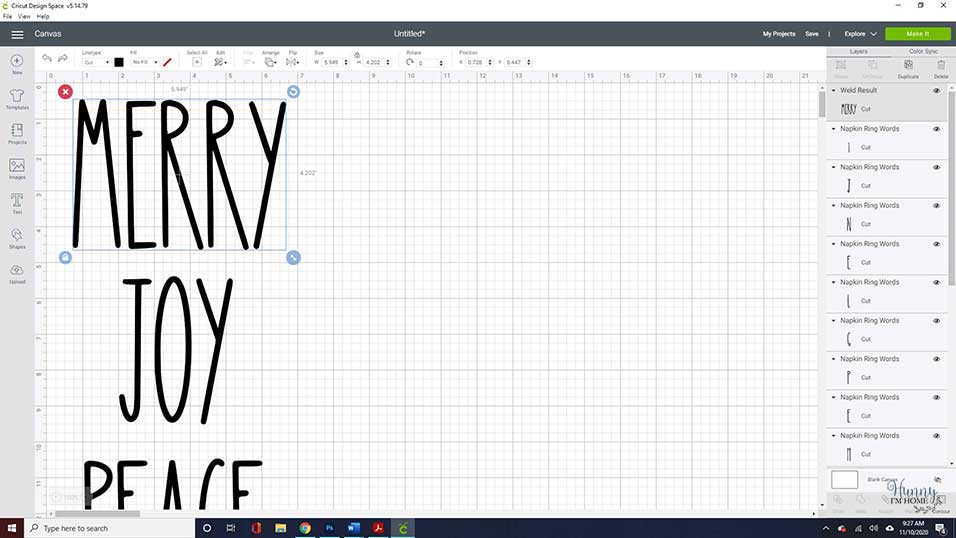Click the rotate handle on MERRY selection
This screenshot has height=538, width=956.
pos(293,91)
